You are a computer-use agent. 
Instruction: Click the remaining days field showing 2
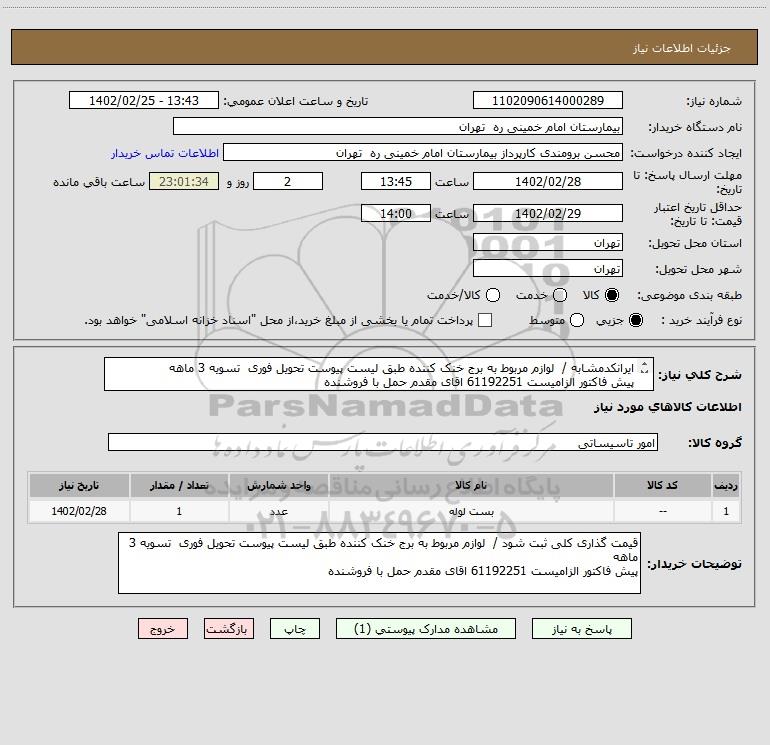tap(288, 181)
